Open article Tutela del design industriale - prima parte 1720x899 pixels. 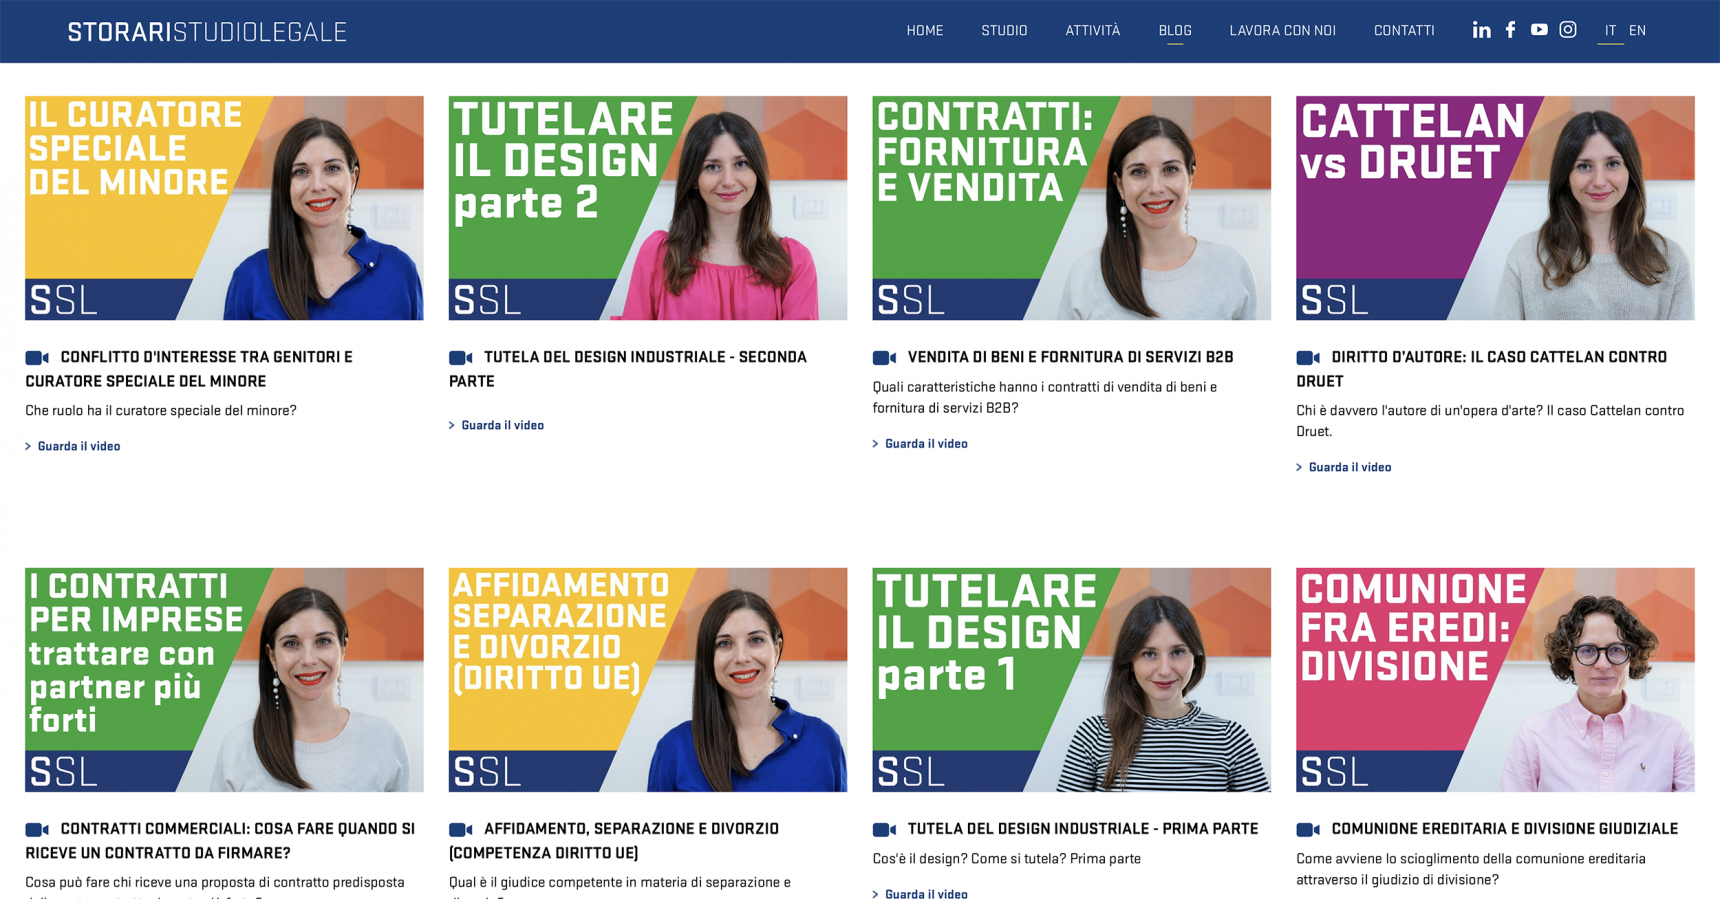tap(1082, 829)
